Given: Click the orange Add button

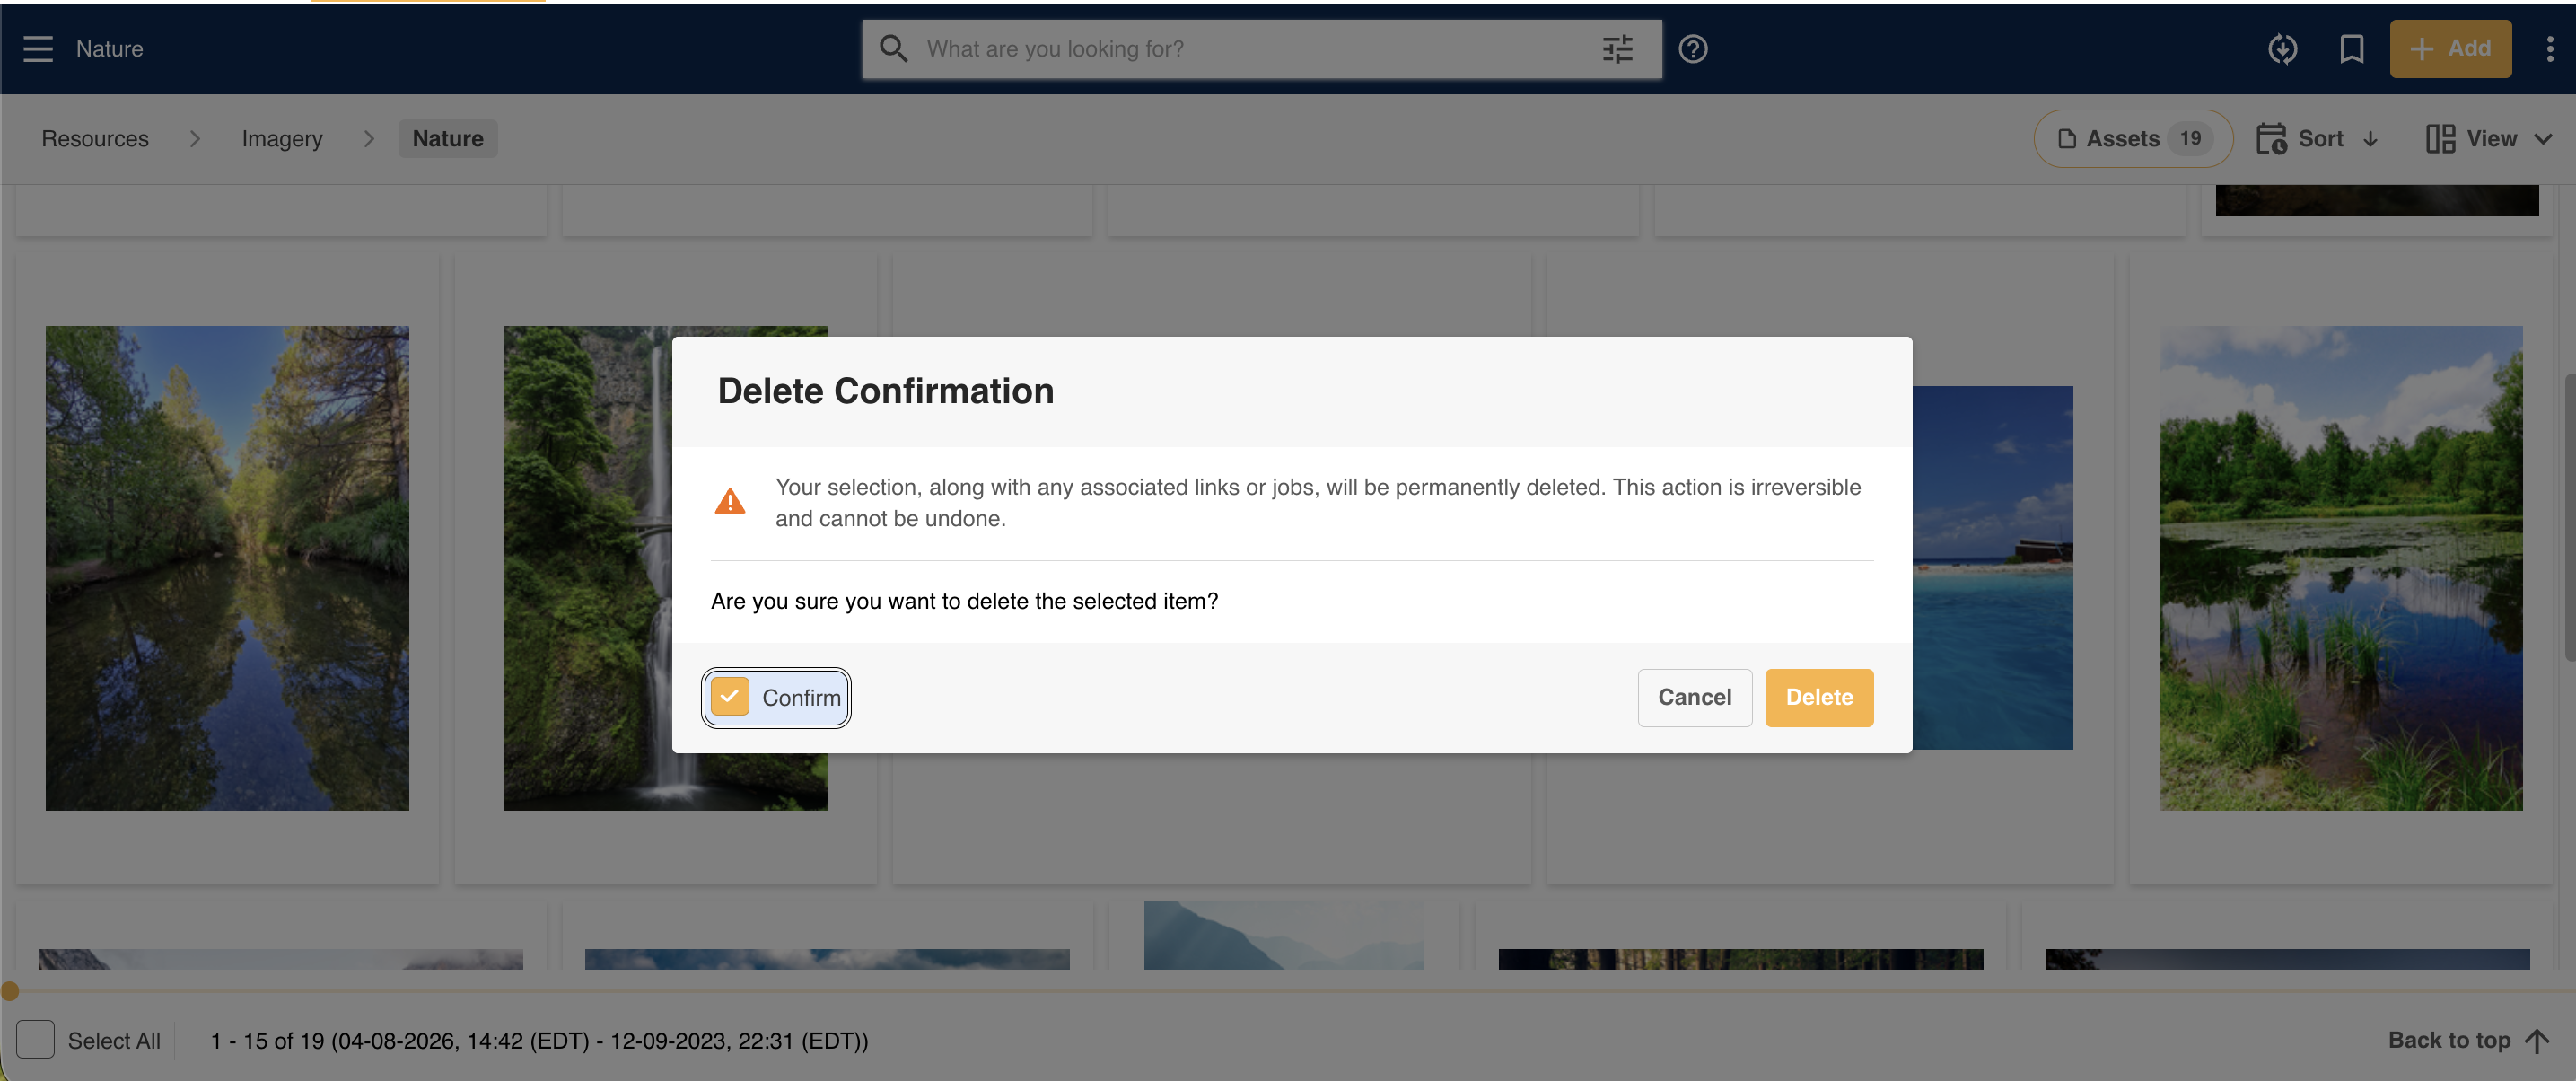Looking at the screenshot, I should pos(2450,48).
